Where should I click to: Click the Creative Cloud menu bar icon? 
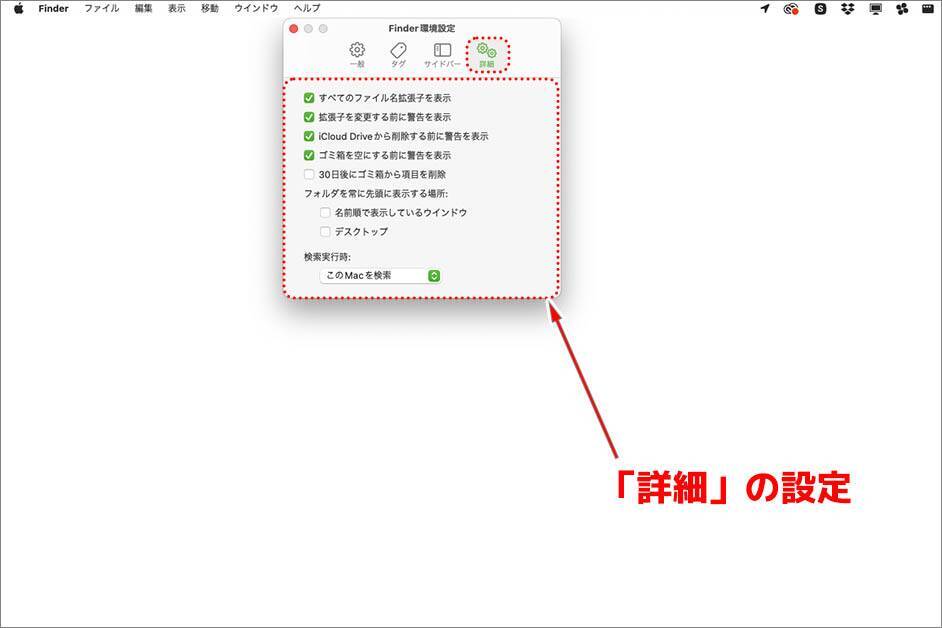pos(791,9)
